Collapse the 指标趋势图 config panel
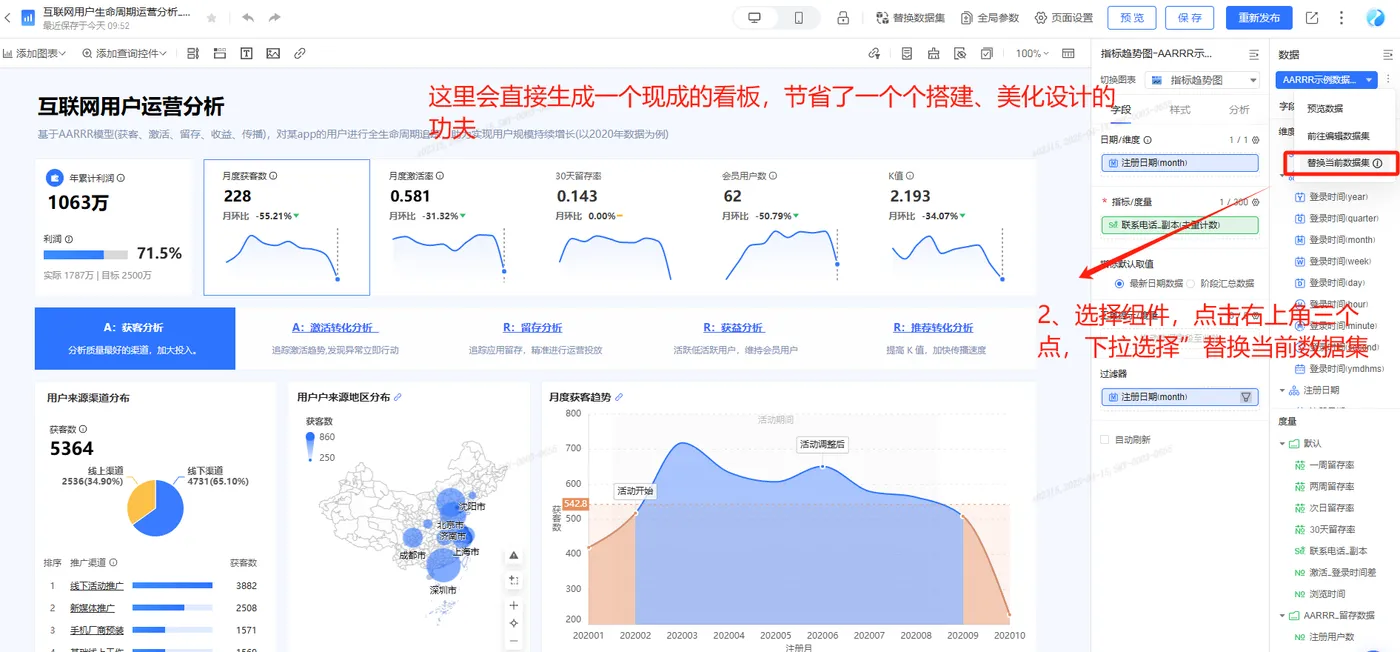Viewport: 1400px width, 652px height. tap(1254, 54)
